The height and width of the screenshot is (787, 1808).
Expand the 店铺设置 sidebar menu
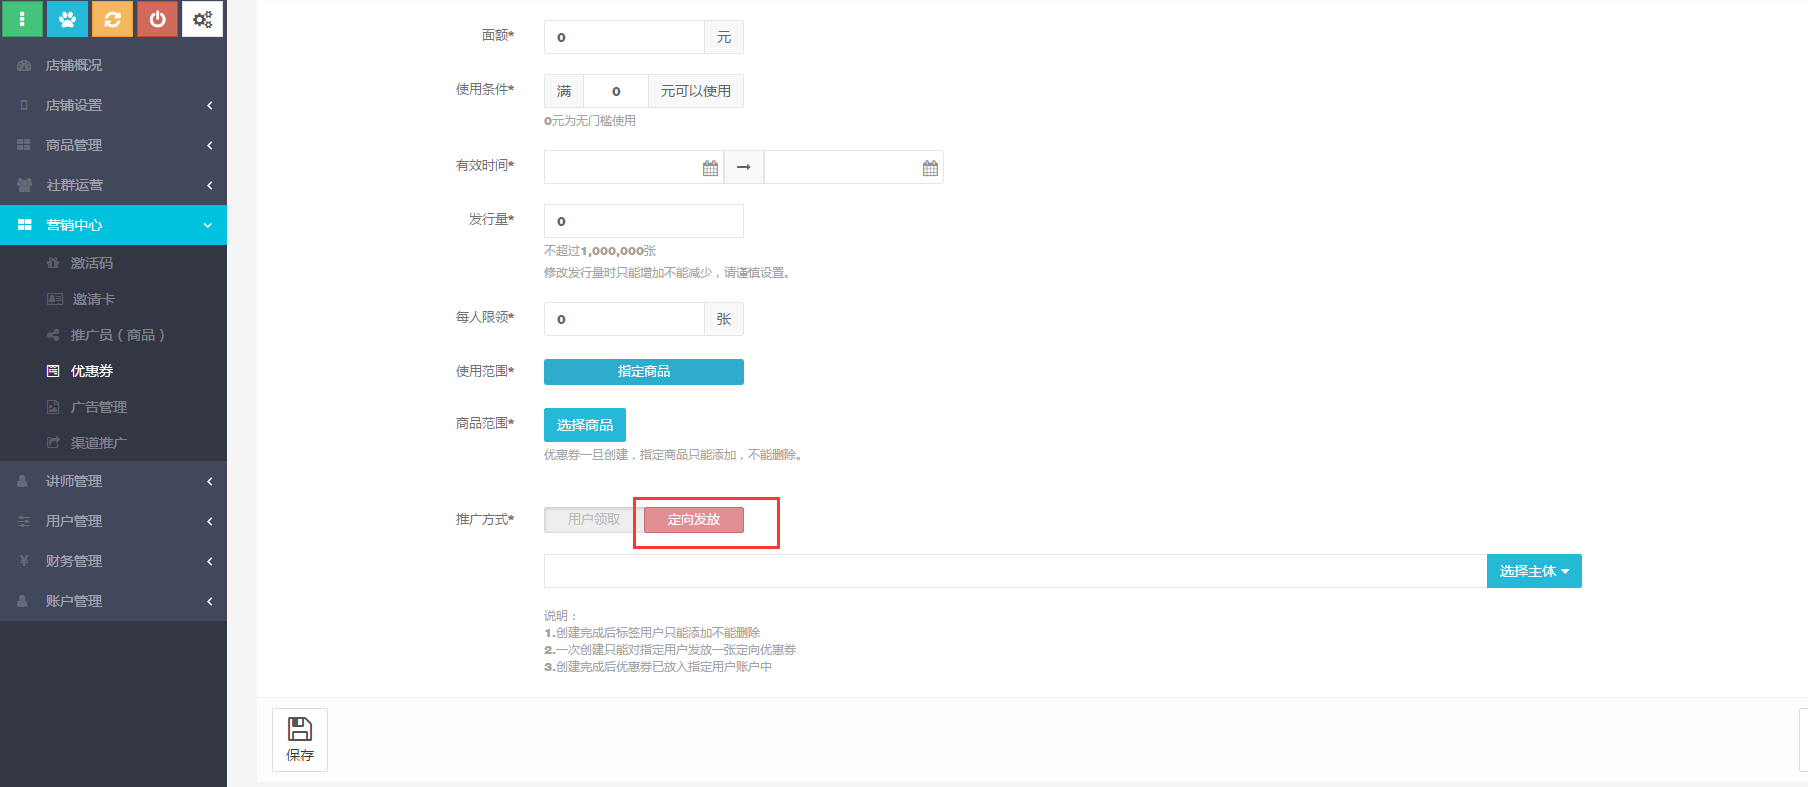click(x=113, y=105)
